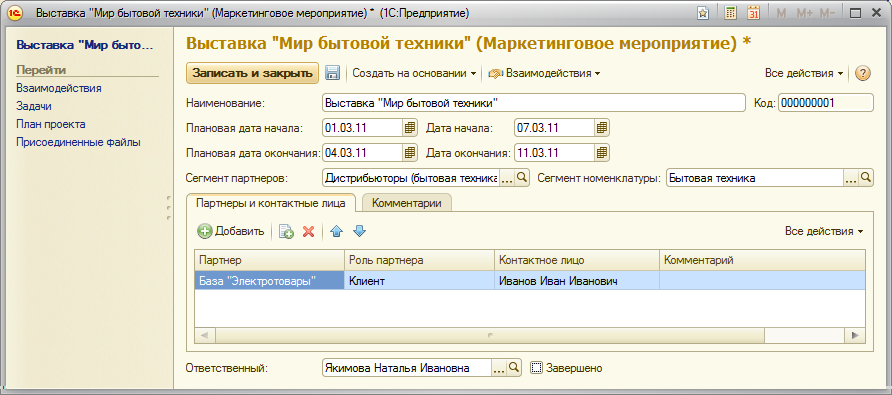Click the M+ button in title bar
Image resolution: width=892 pixels, height=395 pixels.
[x=804, y=13]
